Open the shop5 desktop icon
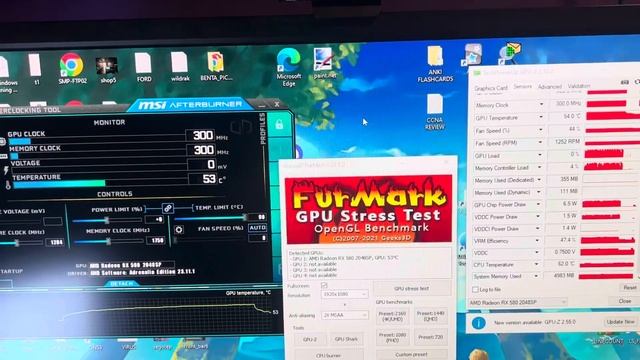Screen dimensions: 640x360 (x=107, y=69)
